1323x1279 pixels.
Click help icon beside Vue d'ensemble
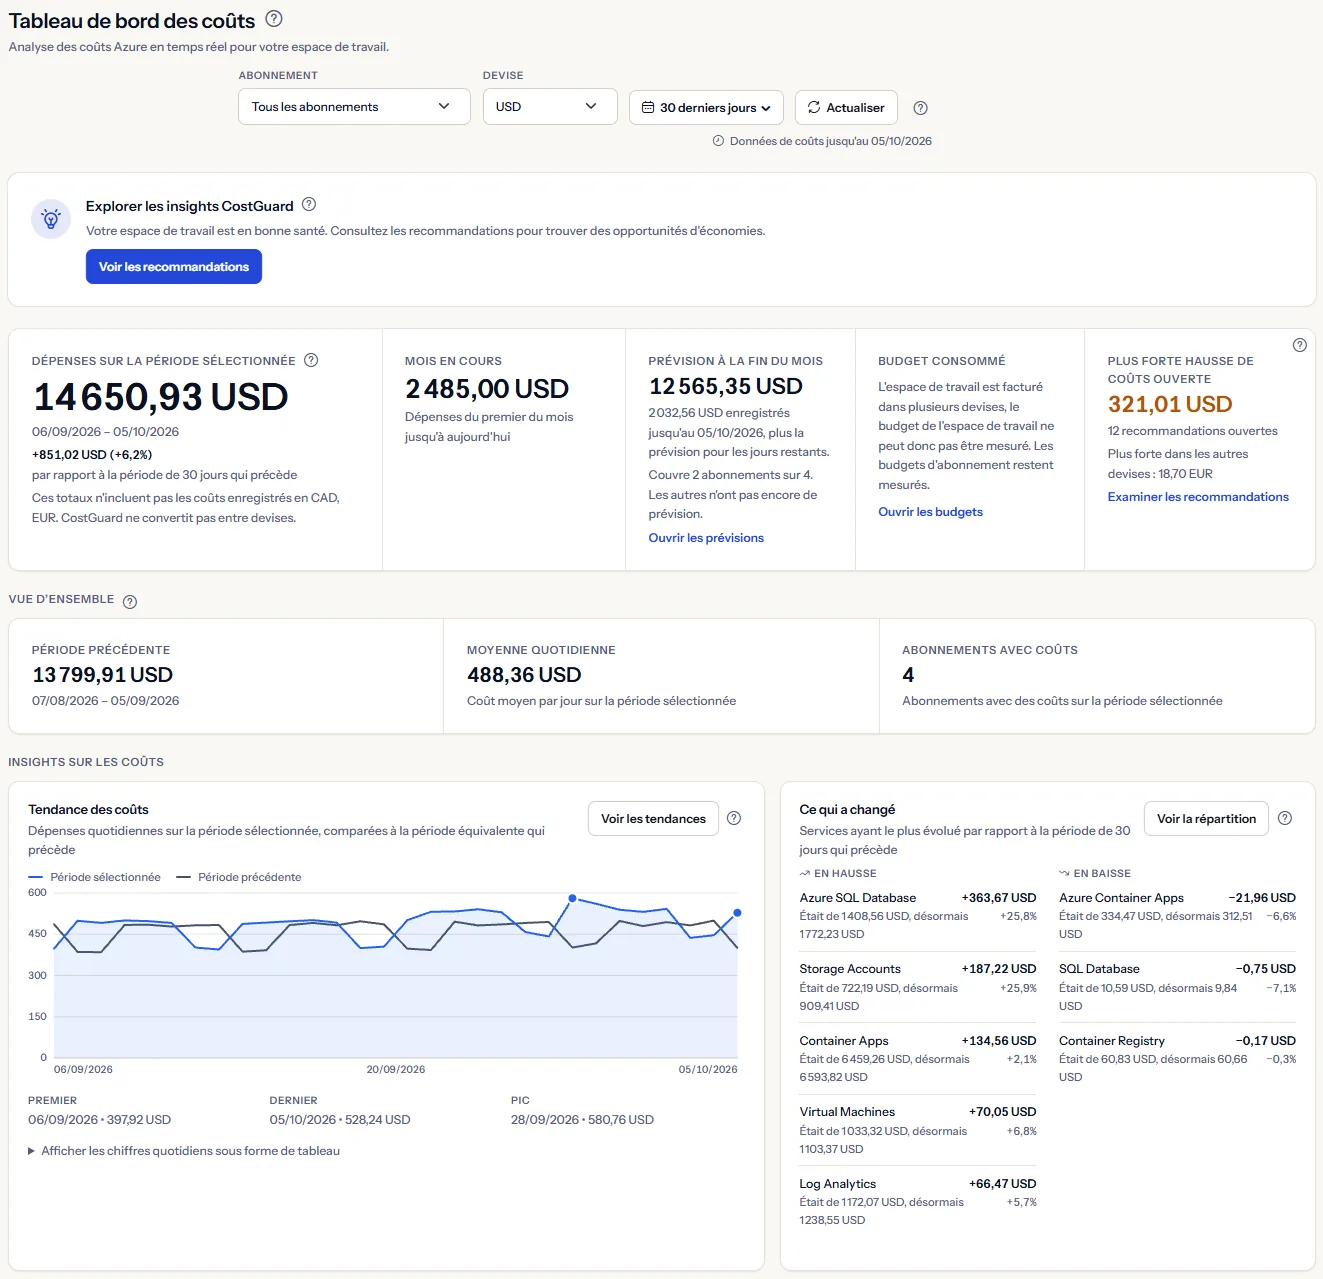[130, 601]
